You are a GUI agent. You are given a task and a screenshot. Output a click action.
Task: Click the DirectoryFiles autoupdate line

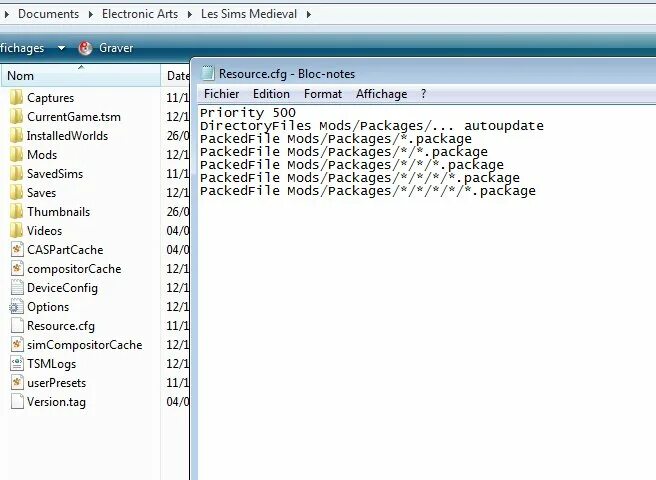tap(372, 126)
